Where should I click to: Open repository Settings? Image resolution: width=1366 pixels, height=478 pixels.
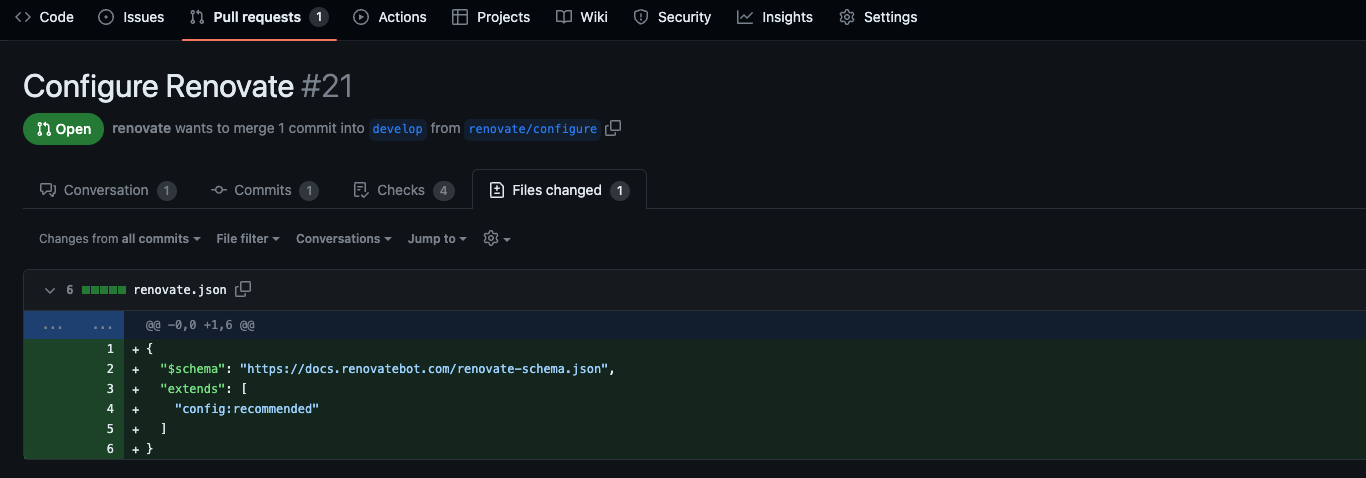pyautogui.click(x=878, y=17)
